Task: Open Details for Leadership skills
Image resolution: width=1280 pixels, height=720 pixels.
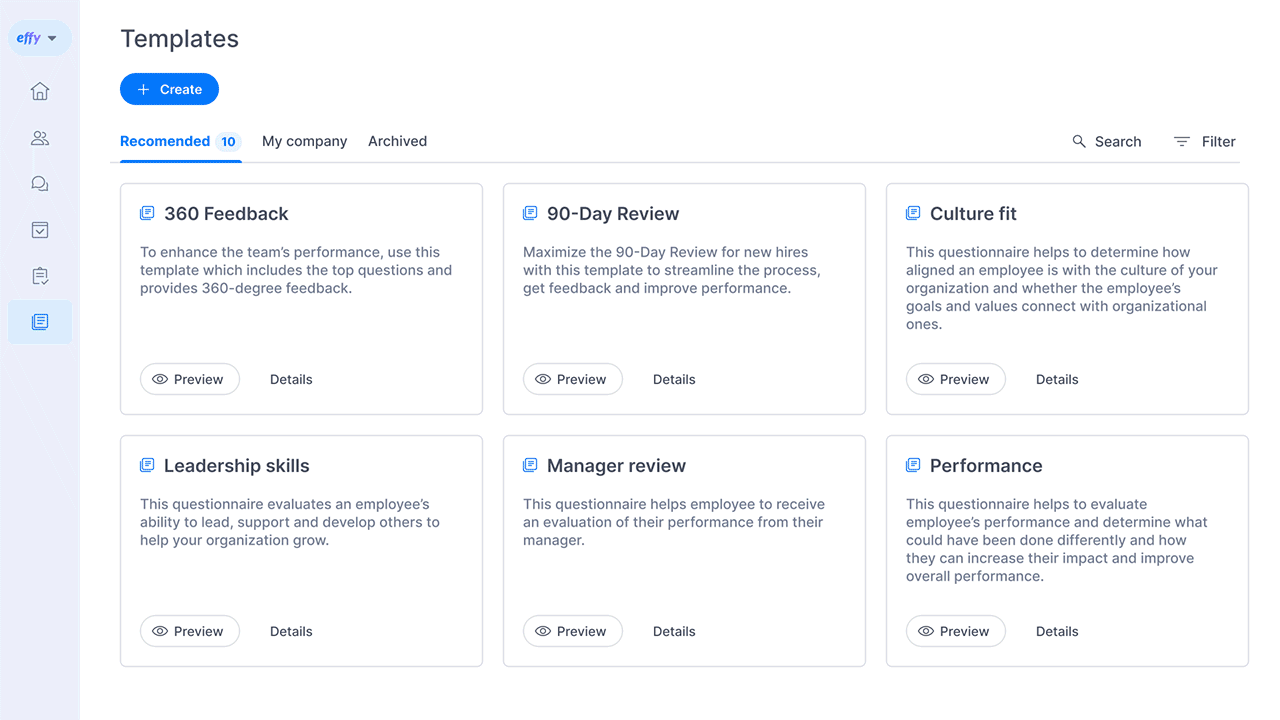Action: click(x=291, y=631)
